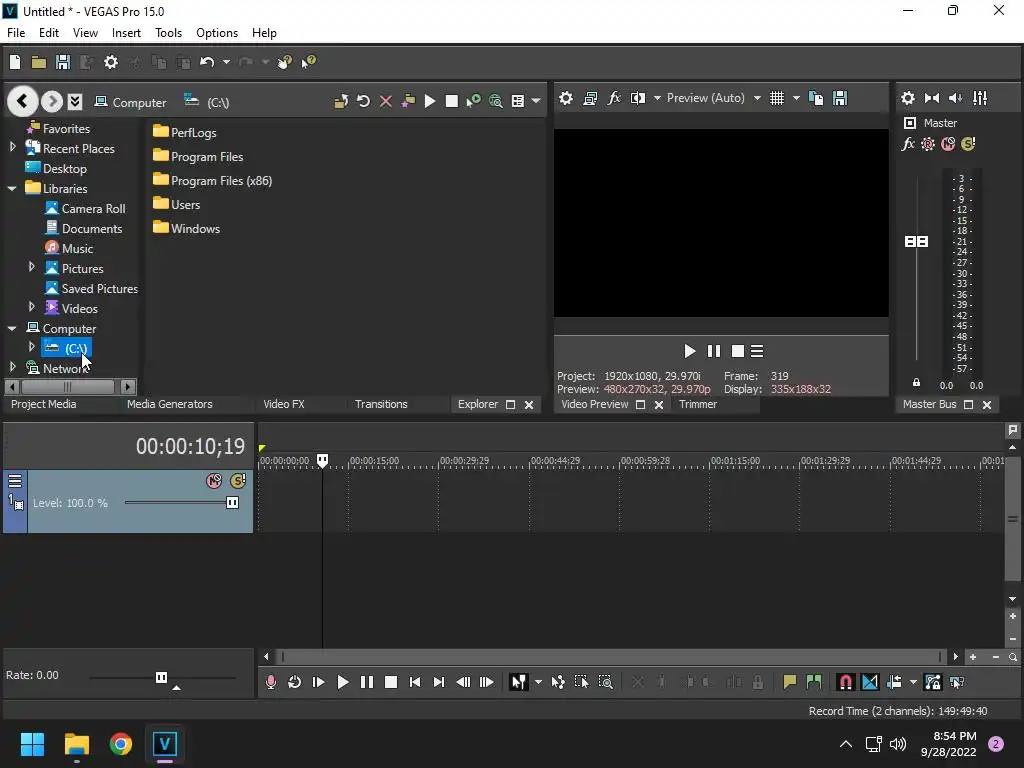Refresh the Explorer folder view
Image resolution: width=1024 pixels, height=768 pixels.
[364, 101]
